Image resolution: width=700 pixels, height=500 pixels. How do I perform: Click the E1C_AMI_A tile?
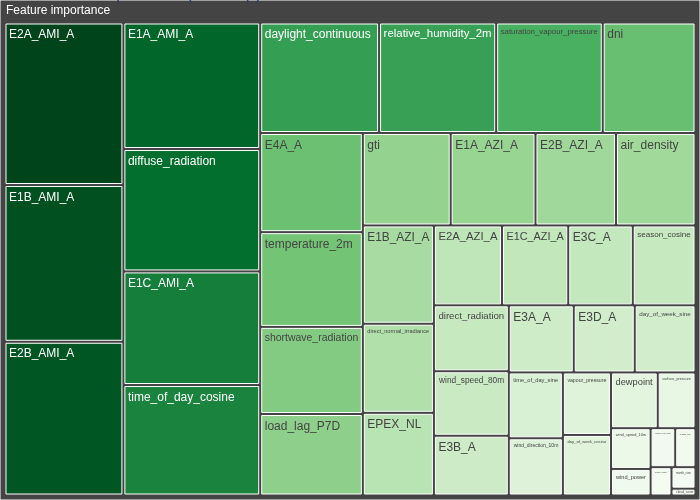pyautogui.click(x=192, y=328)
